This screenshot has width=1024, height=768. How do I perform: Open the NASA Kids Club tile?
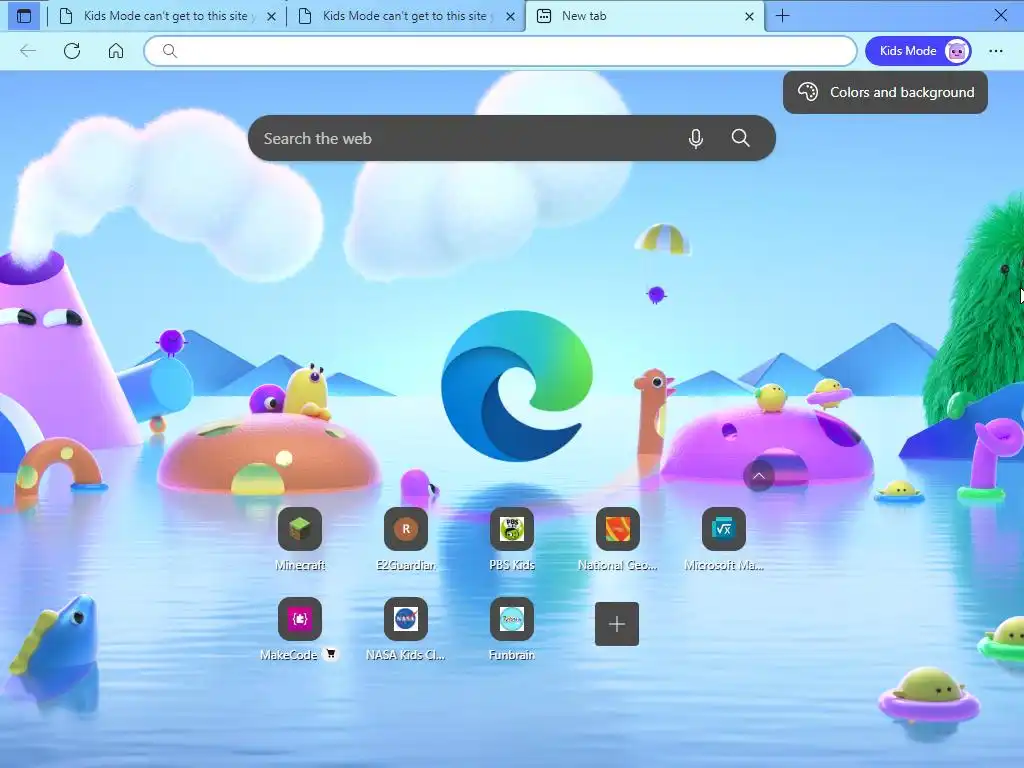click(x=406, y=618)
